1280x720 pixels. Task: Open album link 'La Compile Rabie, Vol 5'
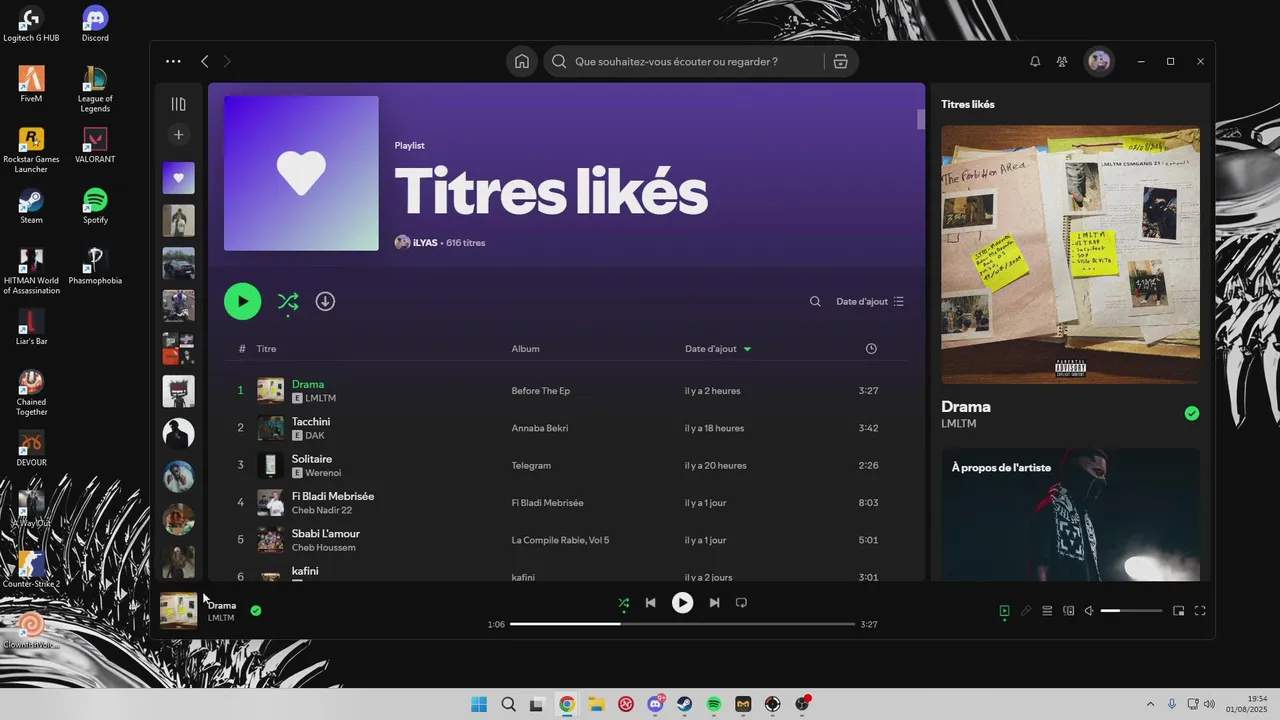[560, 540]
